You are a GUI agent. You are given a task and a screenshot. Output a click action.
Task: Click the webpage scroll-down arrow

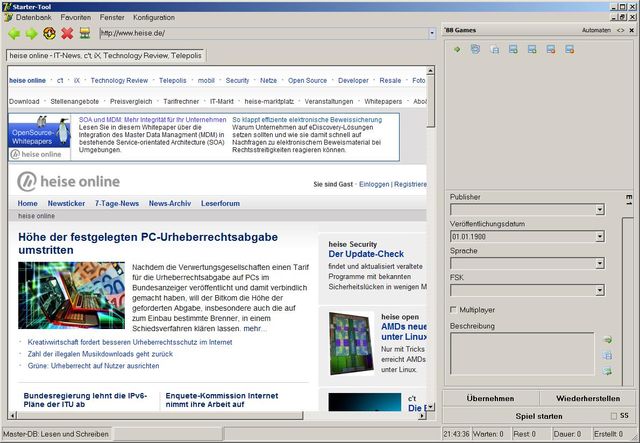(430, 407)
